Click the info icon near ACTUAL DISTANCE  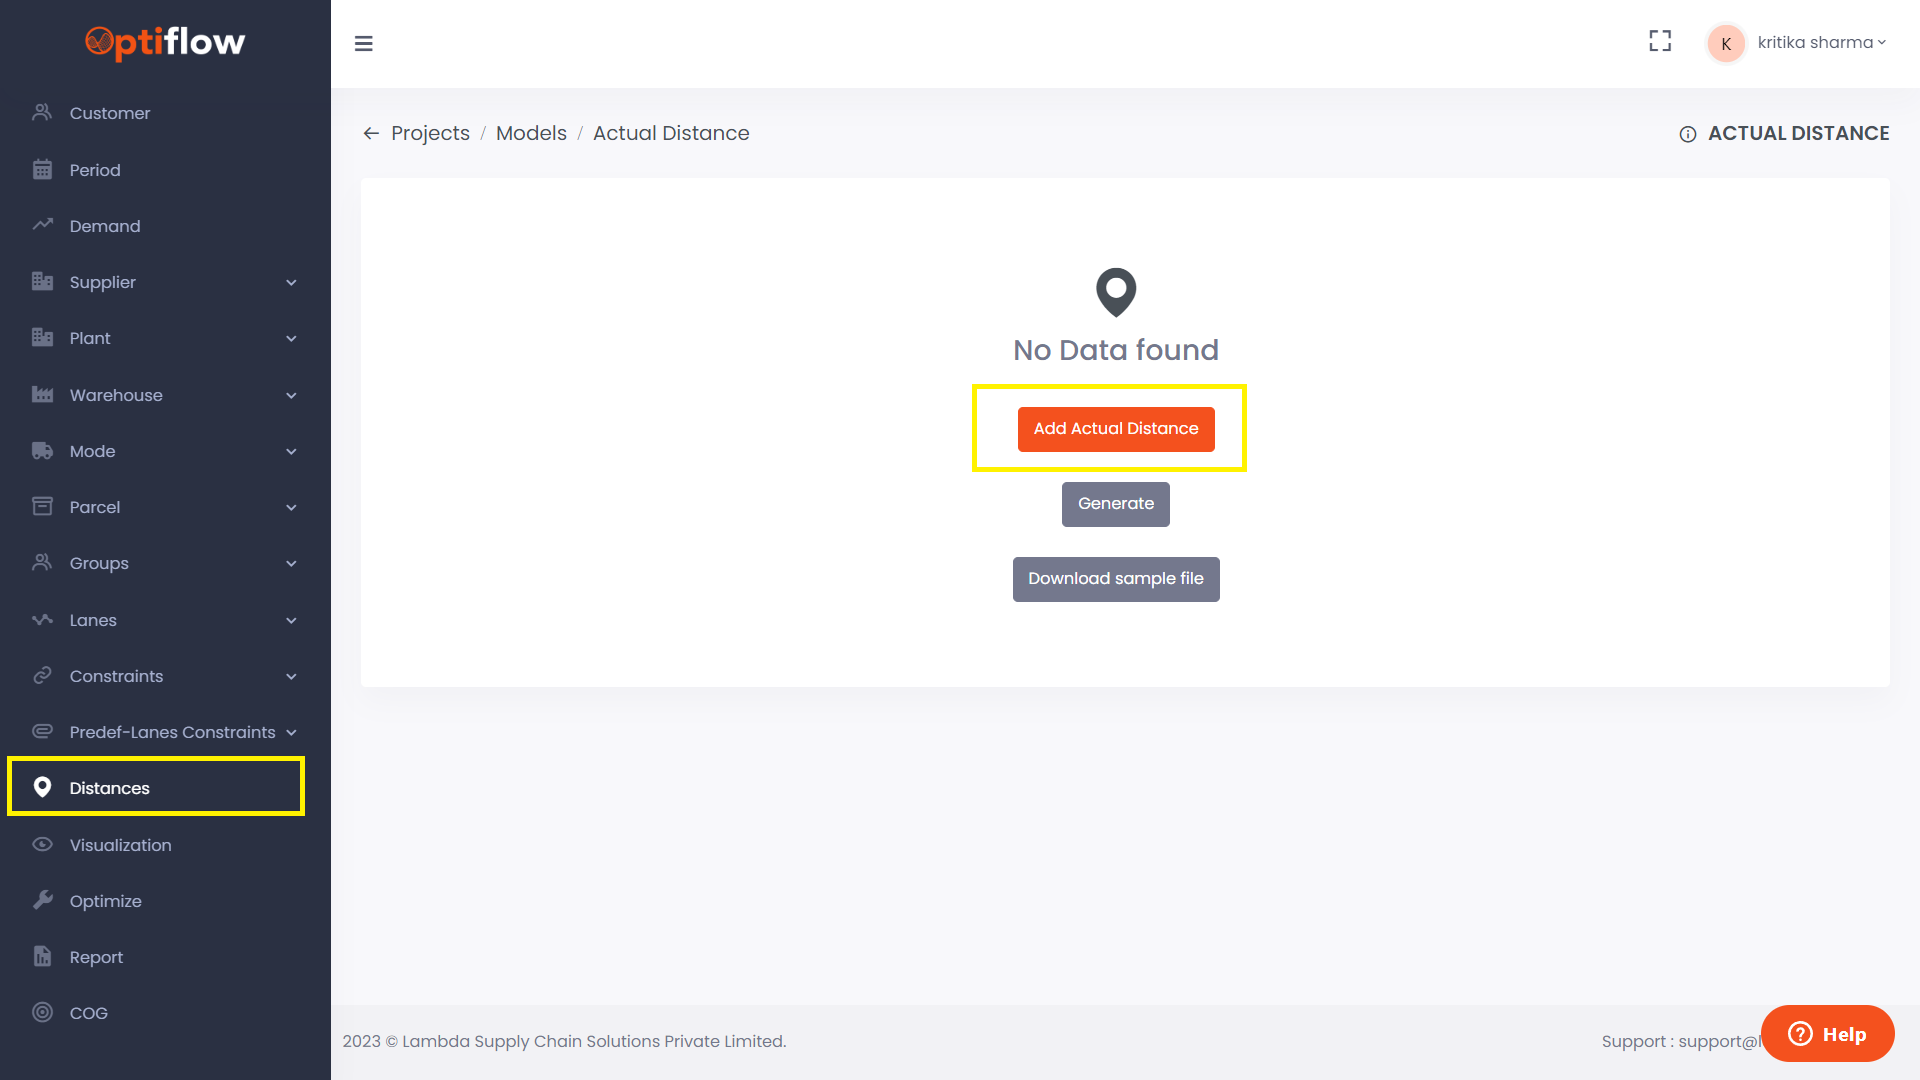coord(1688,134)
